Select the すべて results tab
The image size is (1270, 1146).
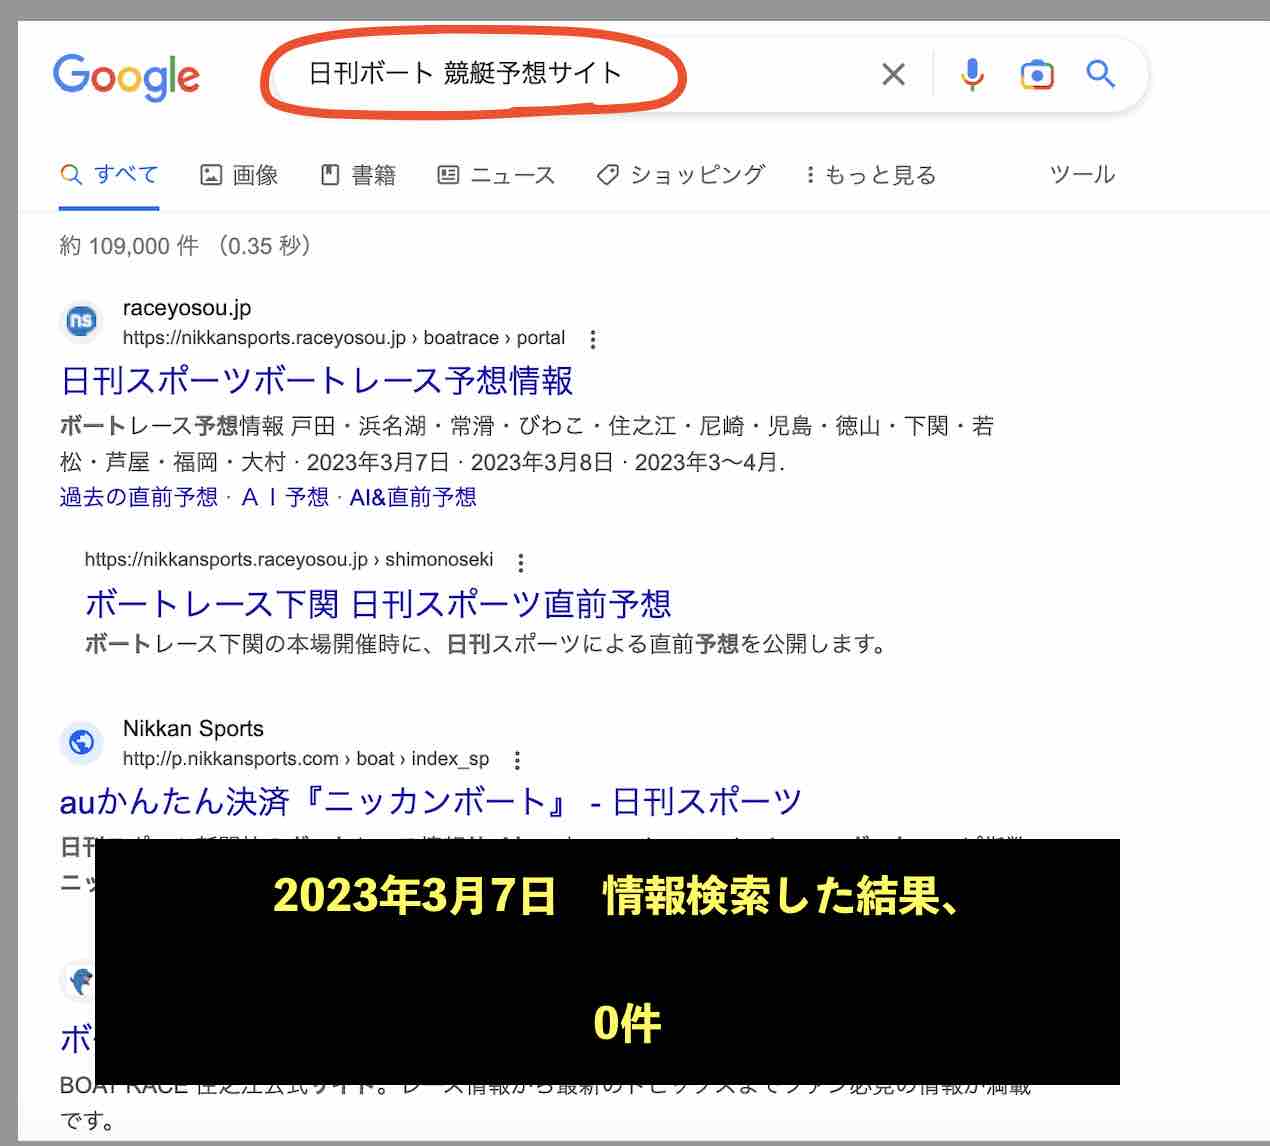[110, 174]
